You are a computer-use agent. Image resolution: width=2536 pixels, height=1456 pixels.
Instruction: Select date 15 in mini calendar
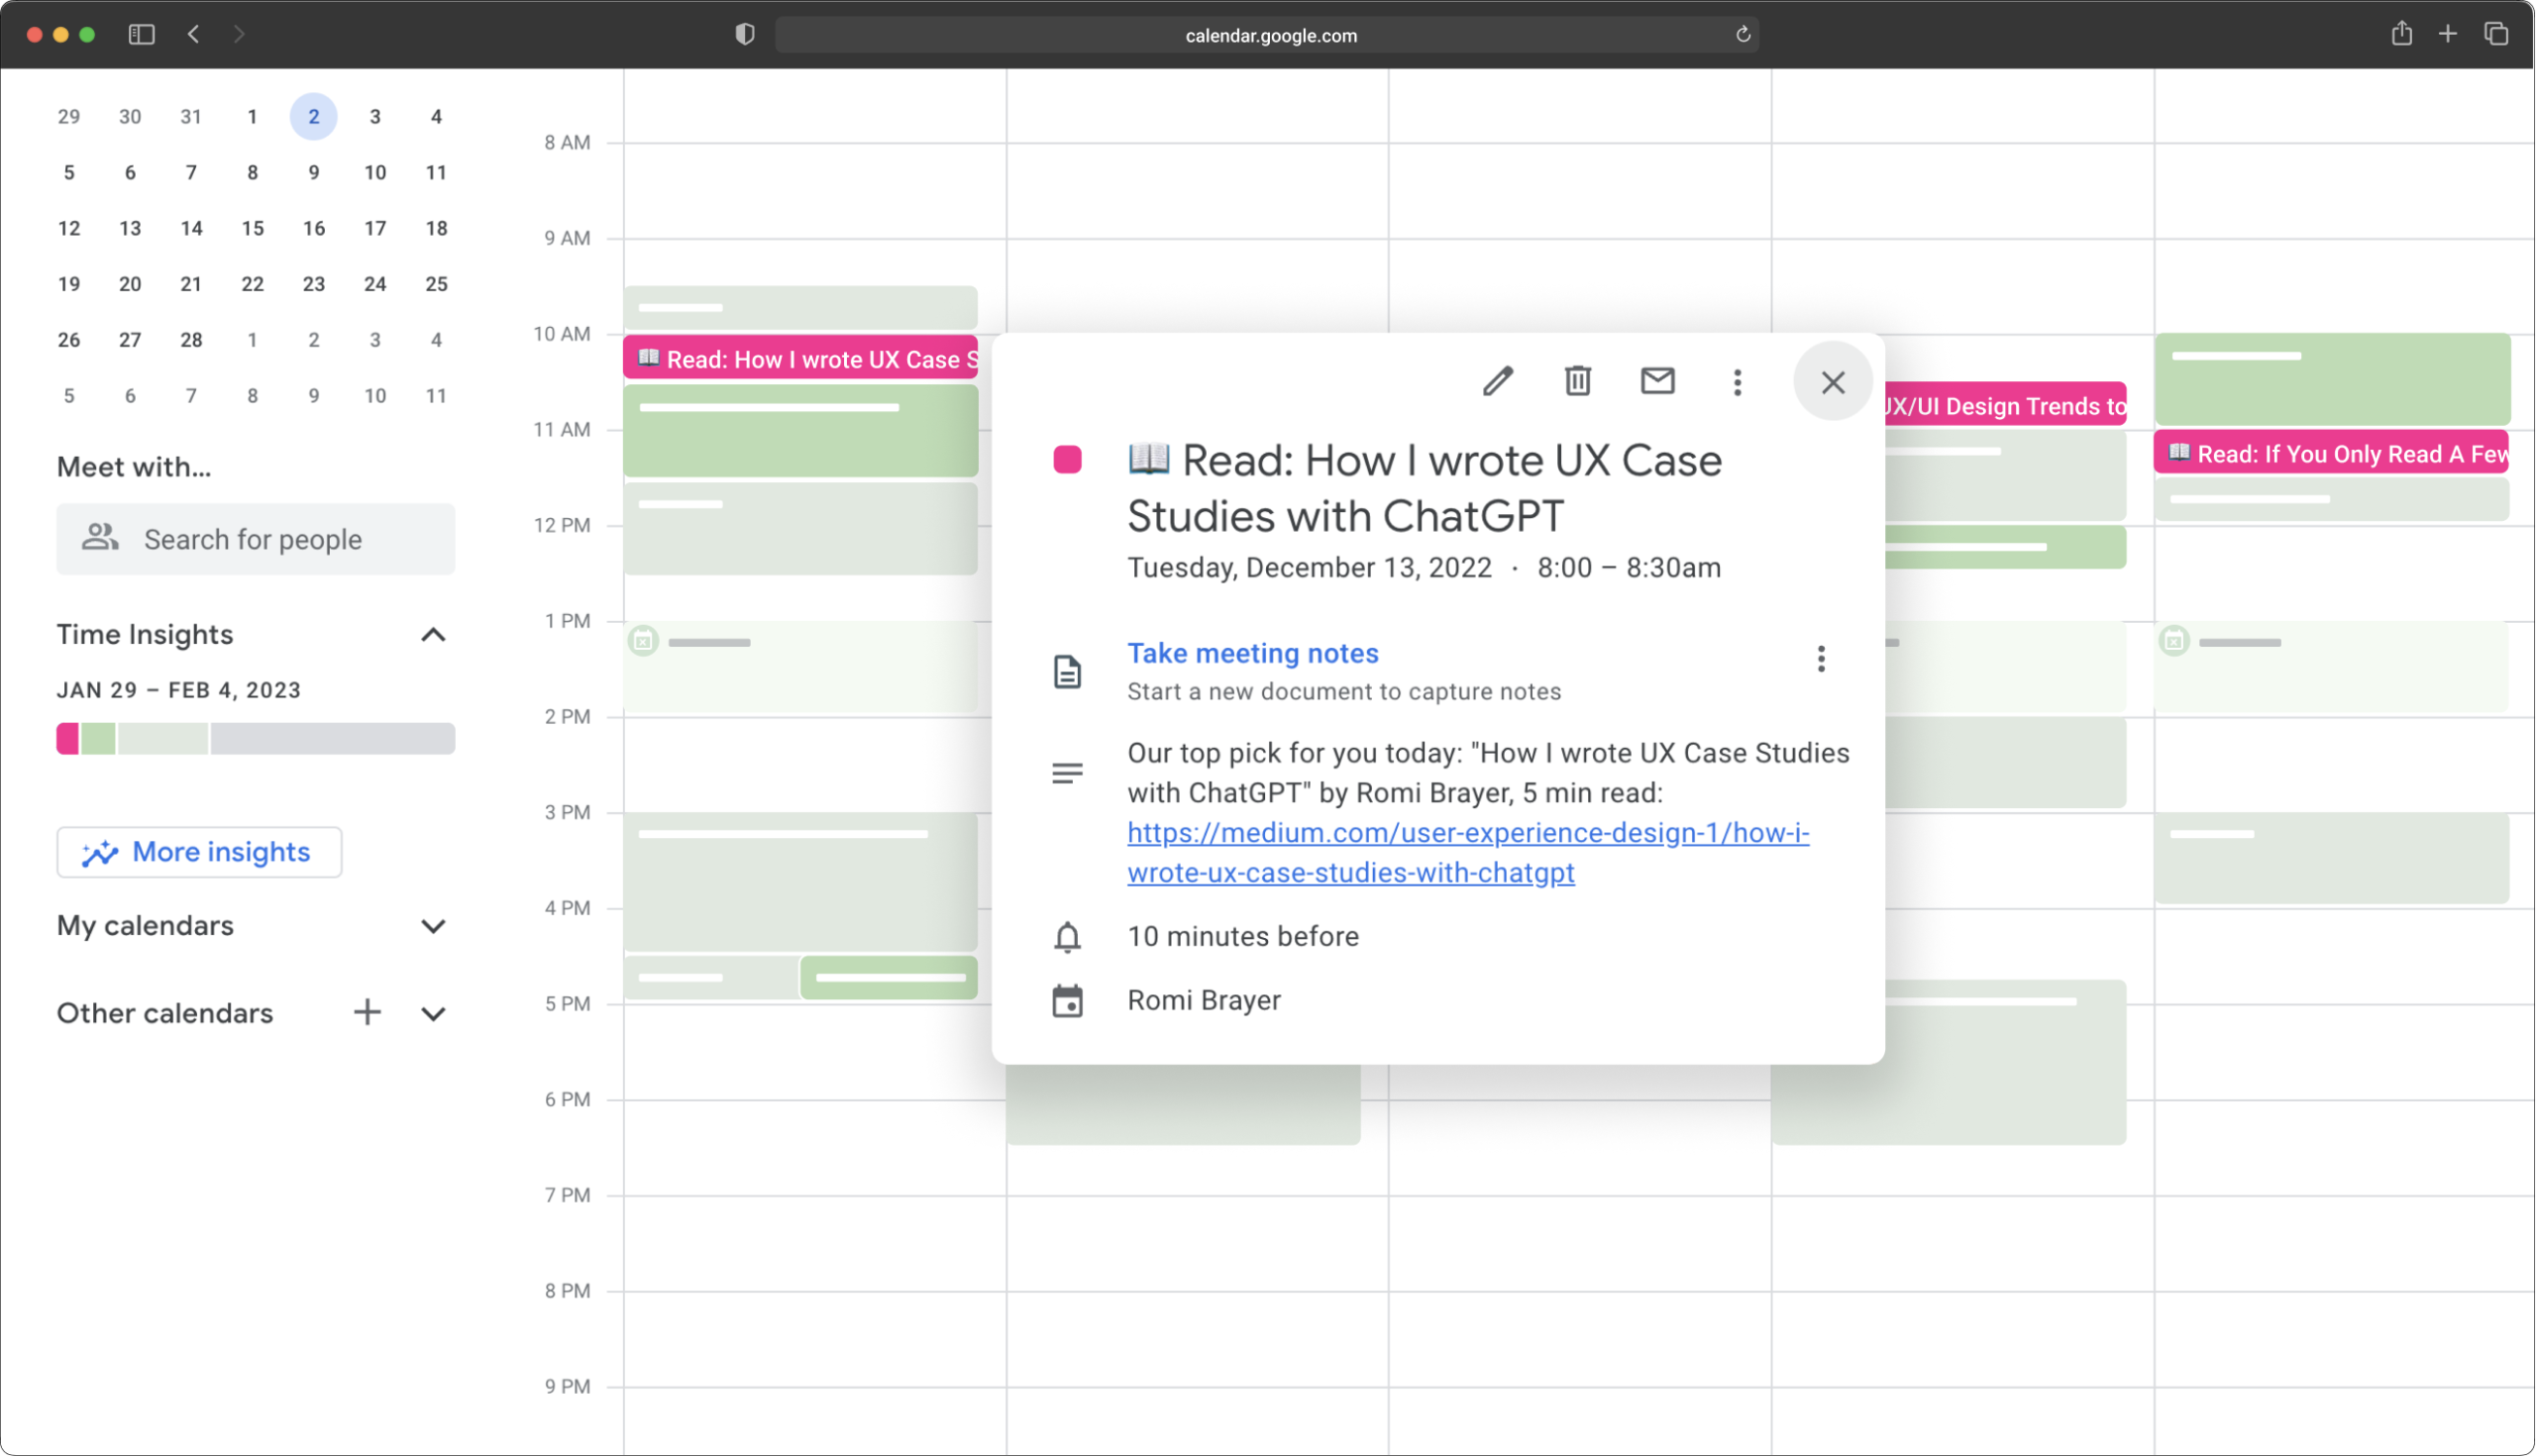pyautogui.click(x=252, y=228)
